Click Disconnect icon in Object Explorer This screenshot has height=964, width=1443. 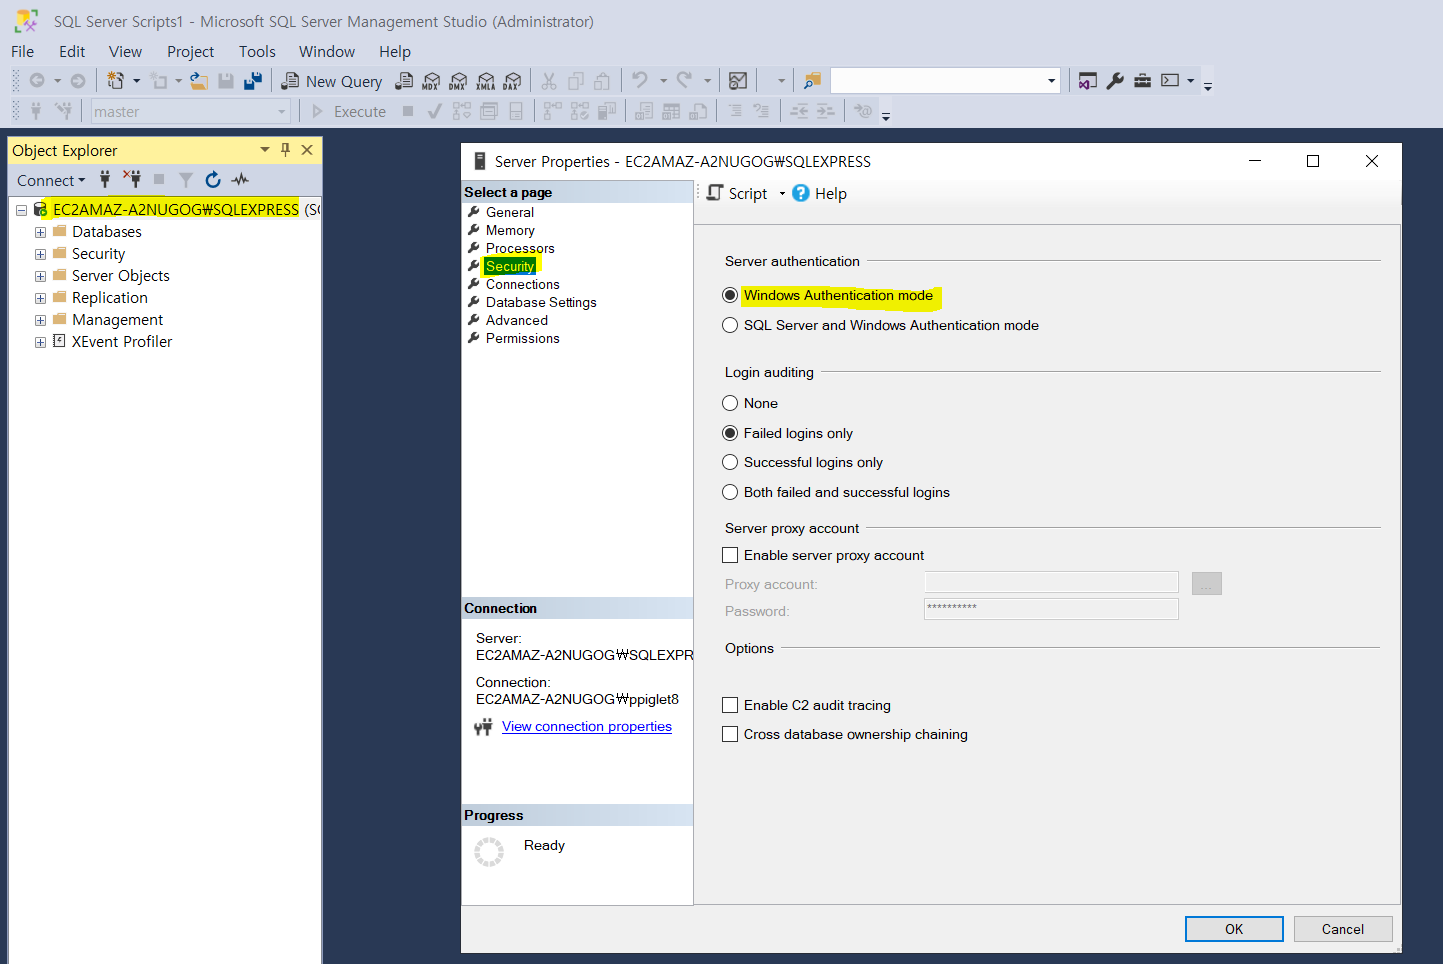click(132, 179)
